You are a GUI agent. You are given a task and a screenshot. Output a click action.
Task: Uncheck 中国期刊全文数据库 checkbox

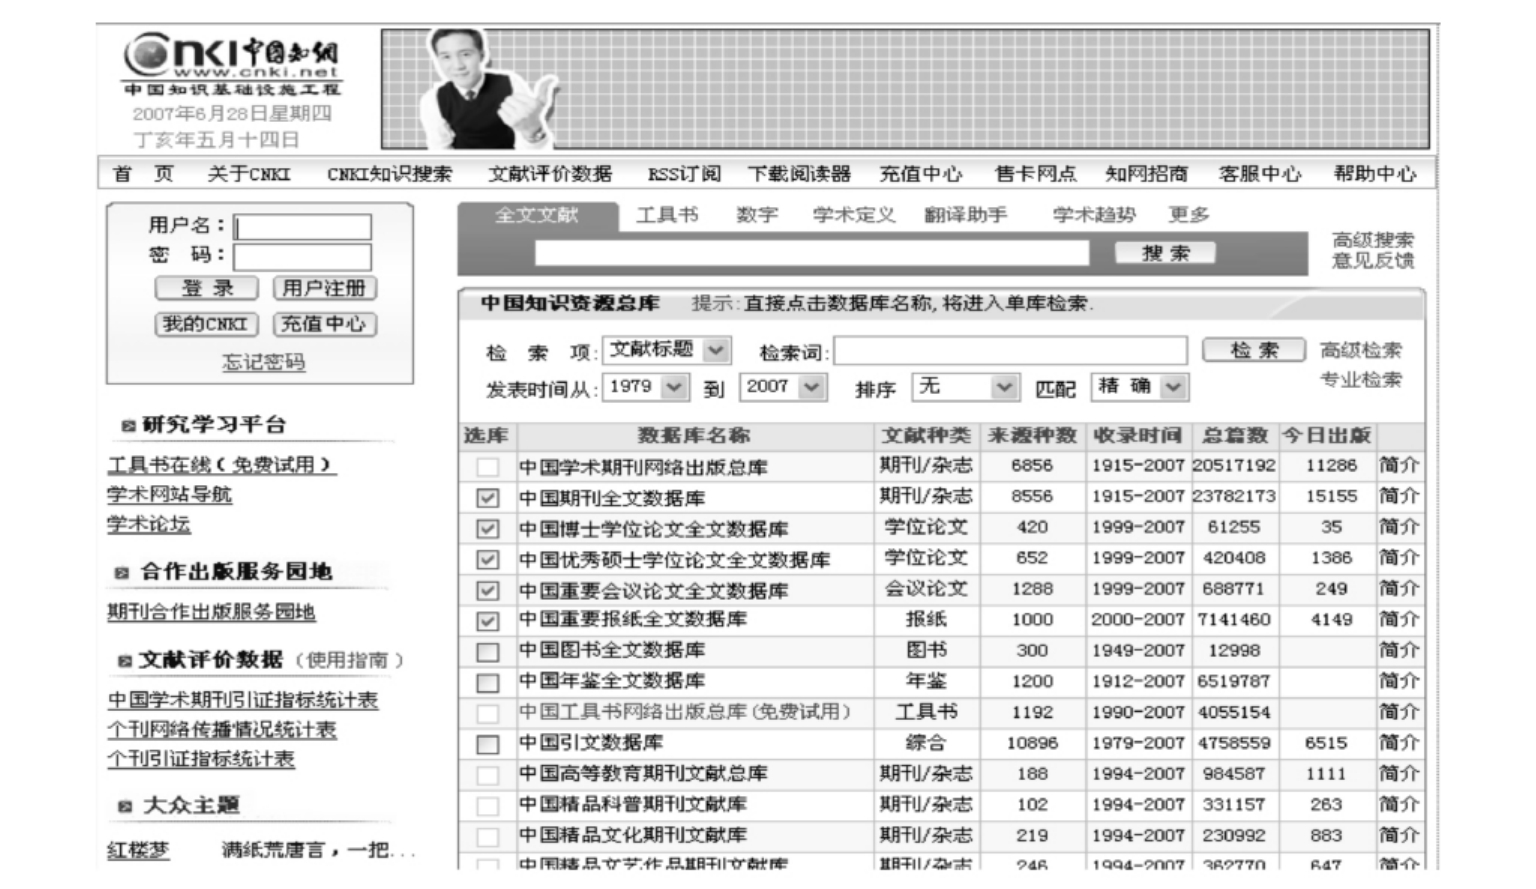487,498
